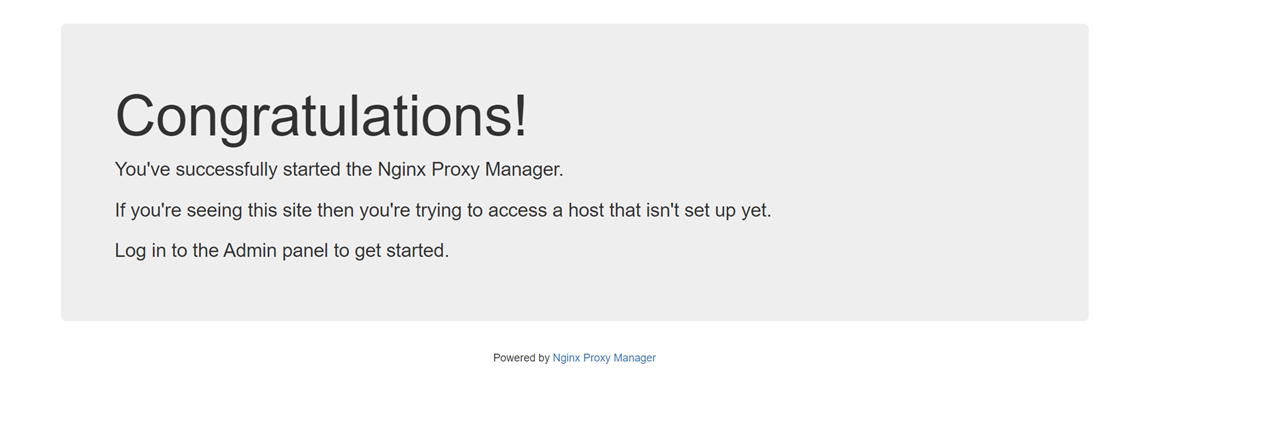Click the word "started" in first paragraph

point(312,170)
